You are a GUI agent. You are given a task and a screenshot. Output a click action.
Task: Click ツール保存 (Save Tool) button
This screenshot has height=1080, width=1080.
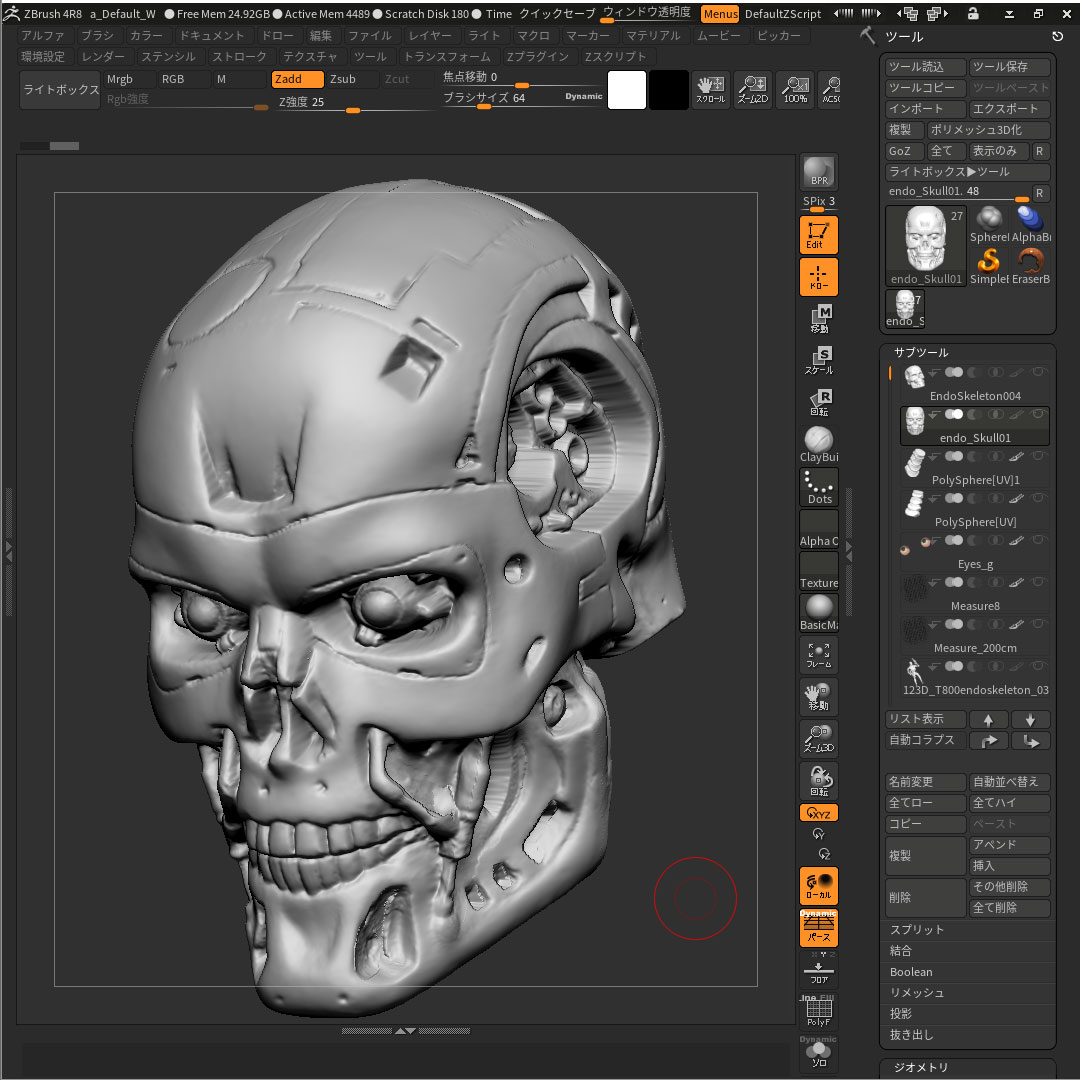click(x=1010, y=67)
